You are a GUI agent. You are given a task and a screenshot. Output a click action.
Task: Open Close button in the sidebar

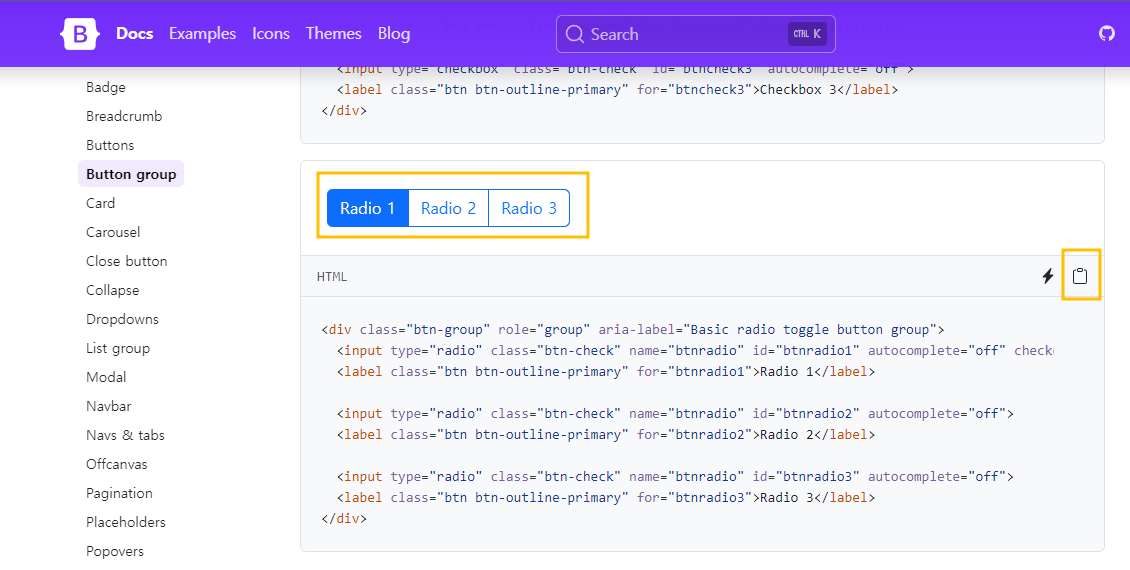[x=127, y=261]
